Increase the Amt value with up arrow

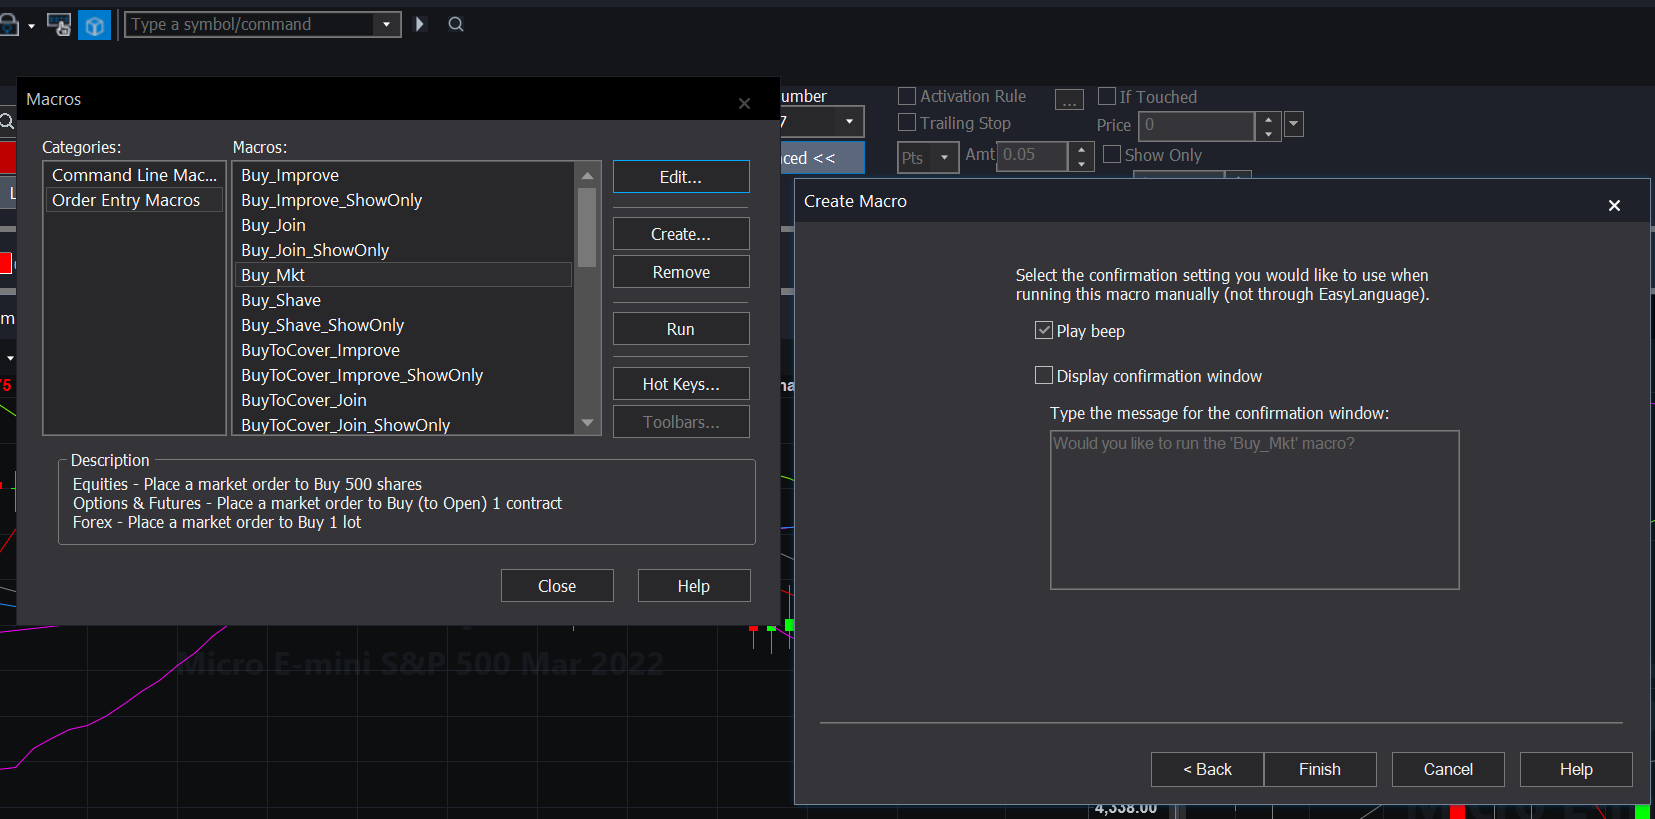pos(1081,149)
